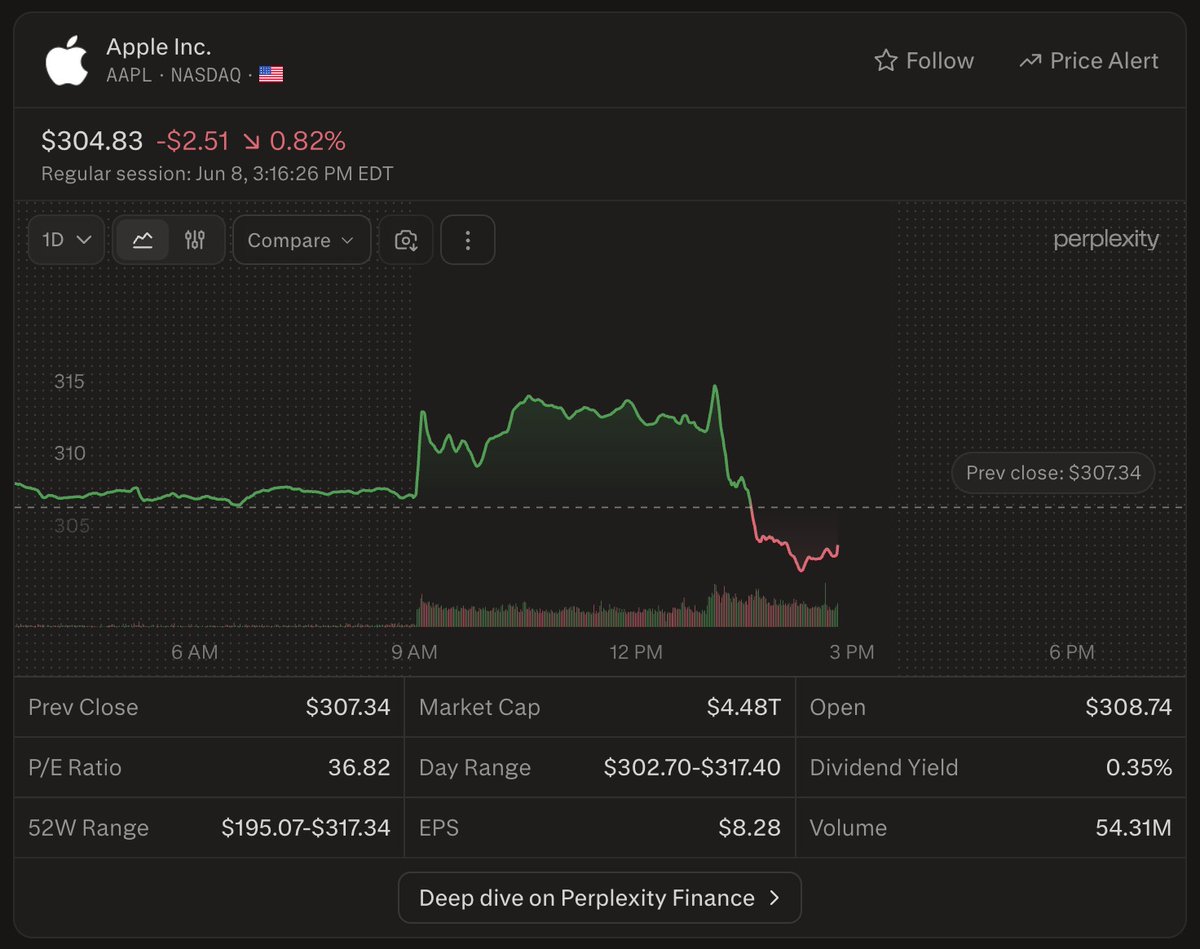Click the 310 price axis label
Viewport: 1200px width, 949px height.
point(69,453)
